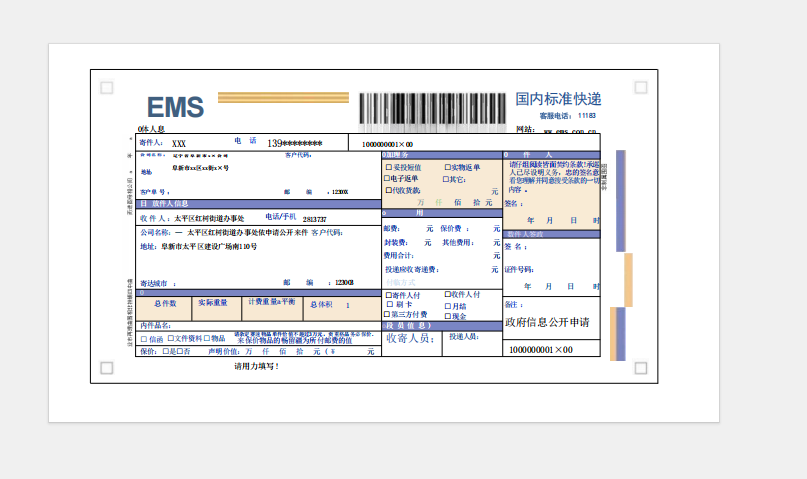Tick the 文件资料 item type box
Screen dimensions: 807x479
point(170,338)
